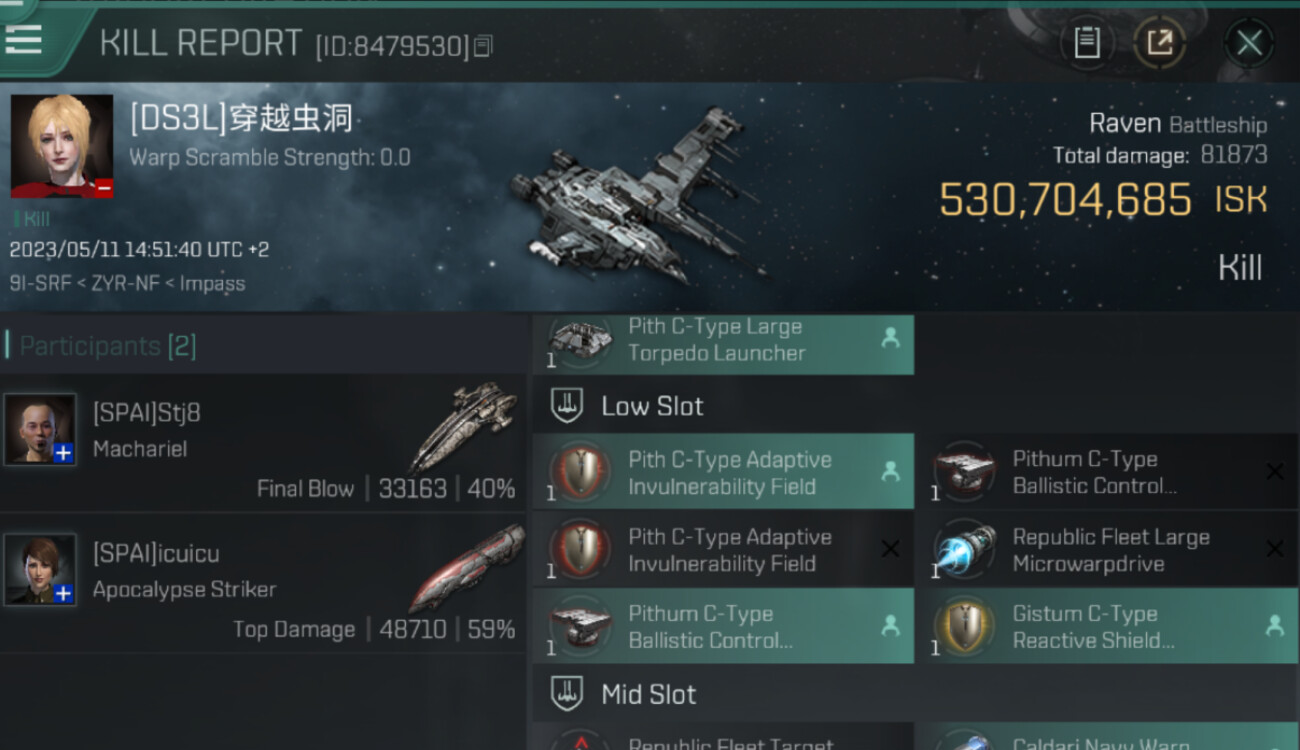The width and height of the screenshot is (1300, 750).
Task: Open Stj8 pilot portrait
Action: (40, 429)
